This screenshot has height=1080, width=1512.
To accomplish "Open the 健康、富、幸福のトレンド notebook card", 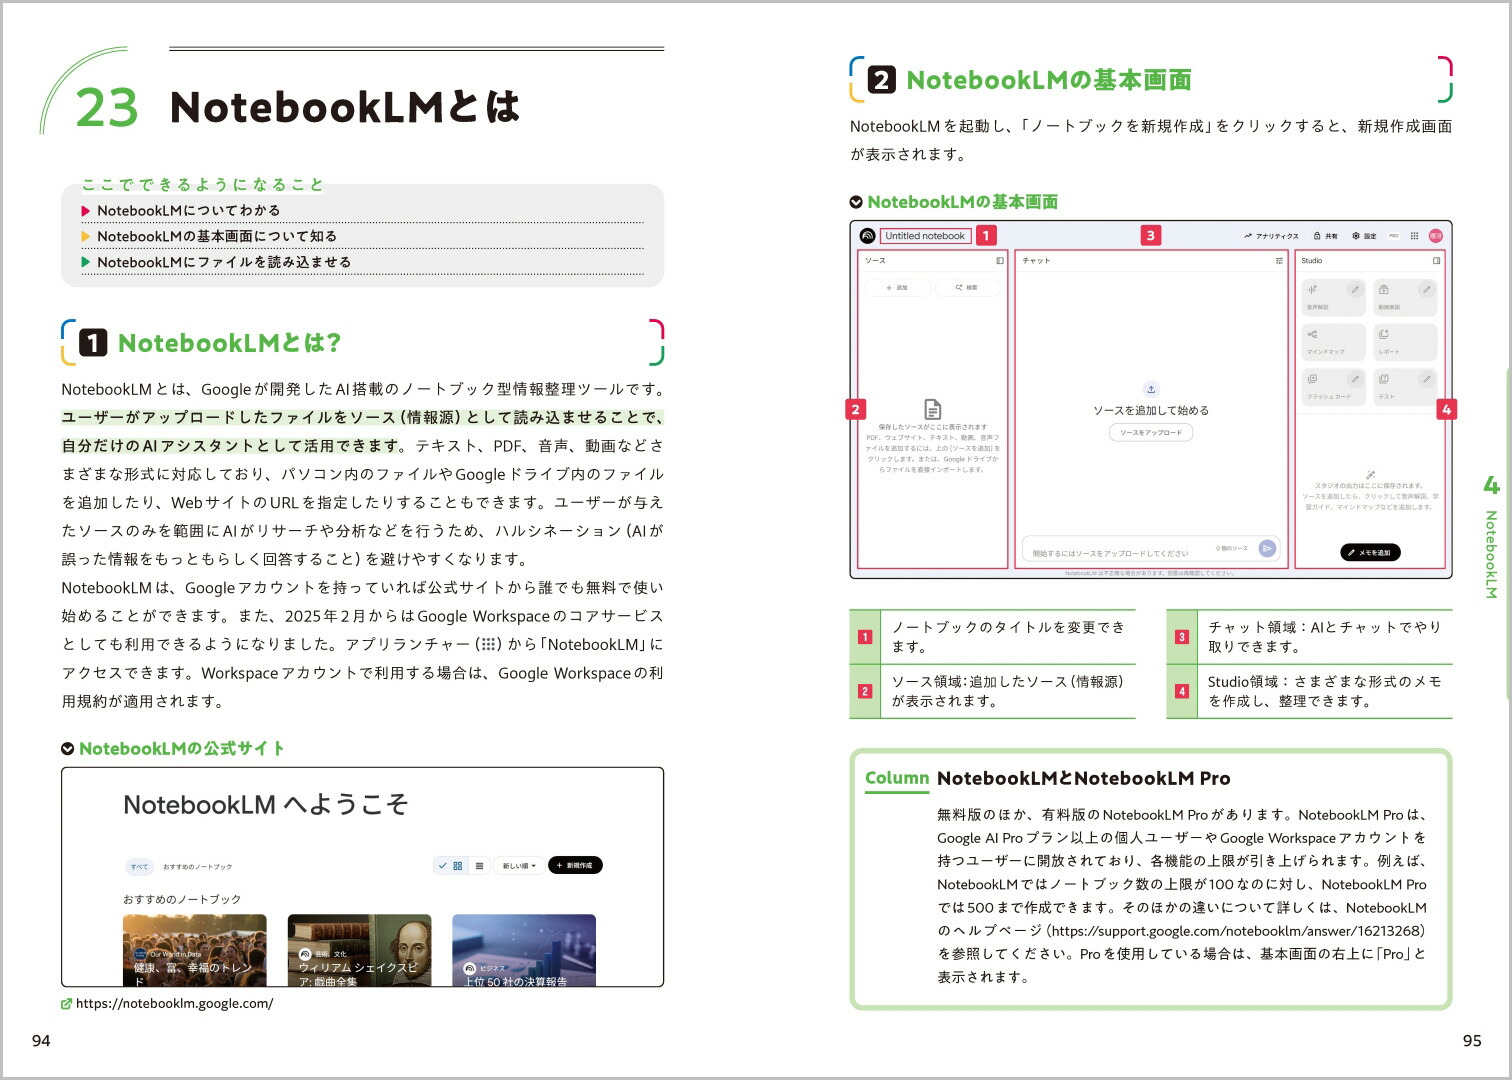I will (x=195, y=950).
